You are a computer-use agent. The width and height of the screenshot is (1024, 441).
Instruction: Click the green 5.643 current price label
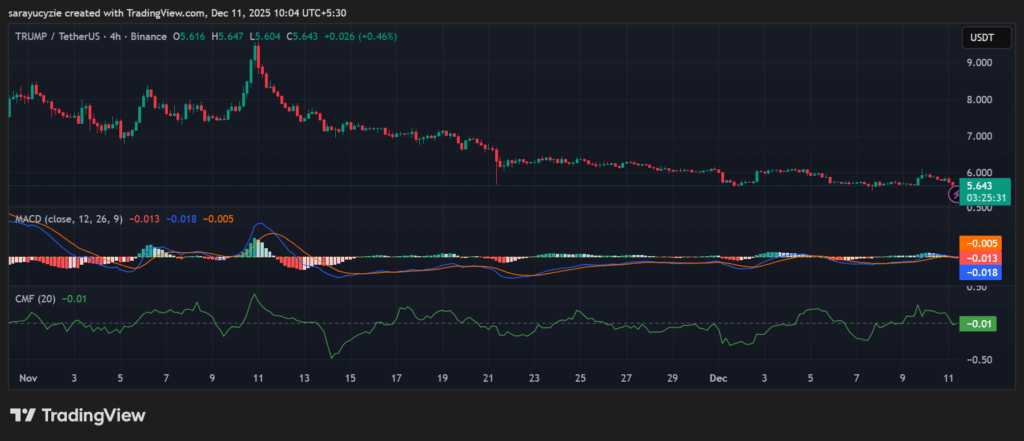tap(979, 185)
